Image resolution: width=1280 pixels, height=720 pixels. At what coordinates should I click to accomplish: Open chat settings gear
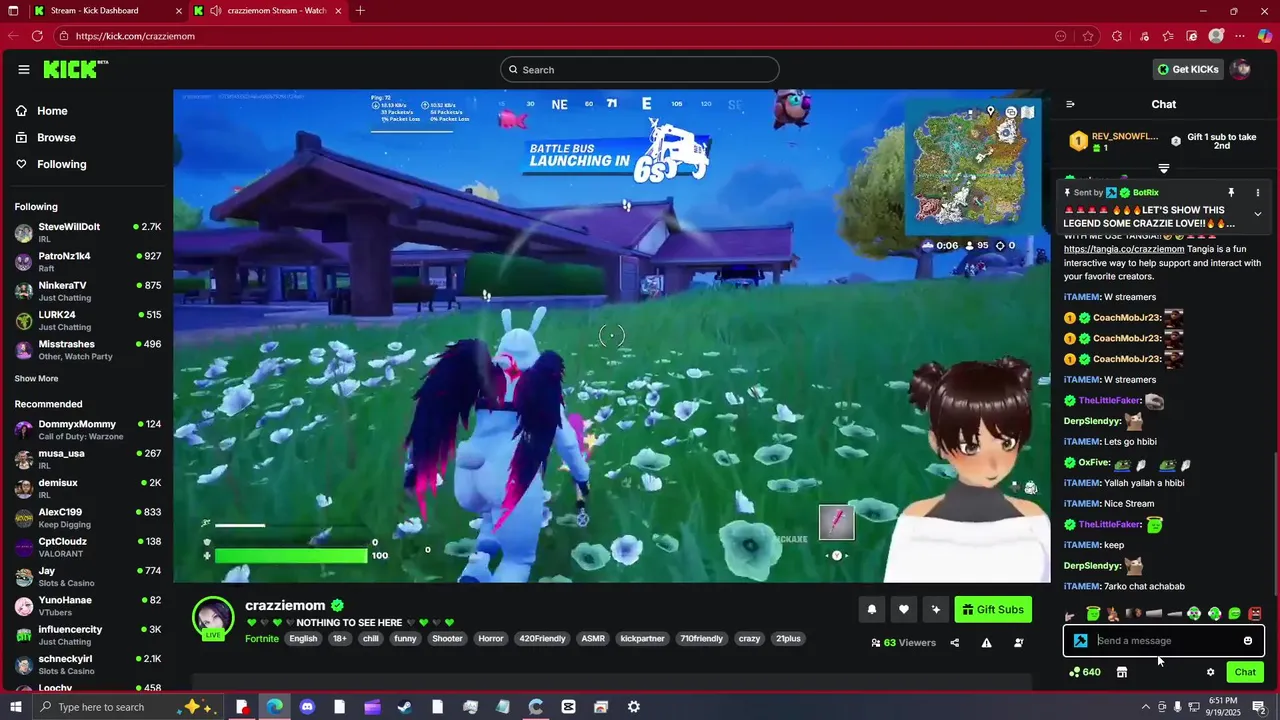1210,672
